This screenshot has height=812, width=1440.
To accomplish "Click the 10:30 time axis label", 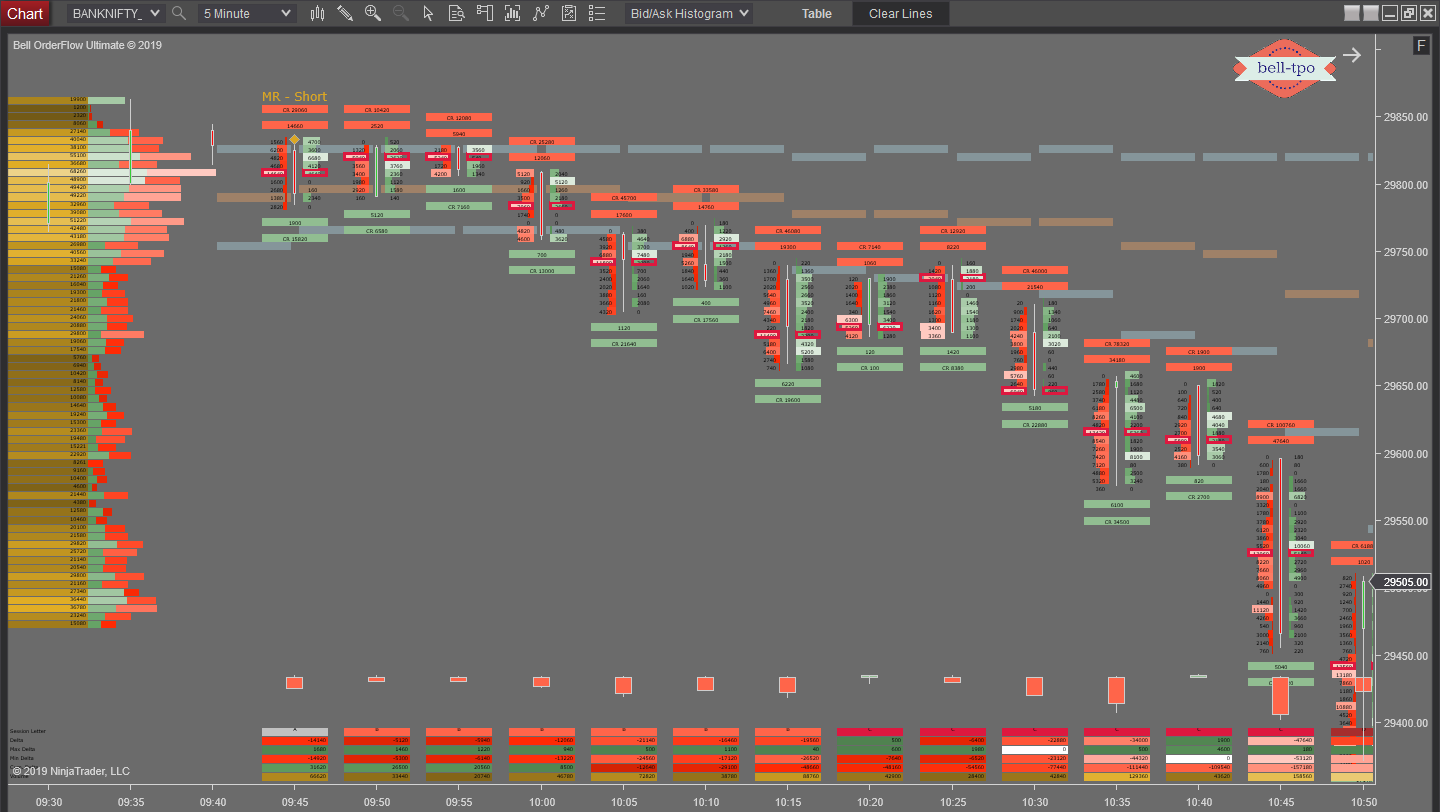I will pyautogui.click(x=1035, y=802).
